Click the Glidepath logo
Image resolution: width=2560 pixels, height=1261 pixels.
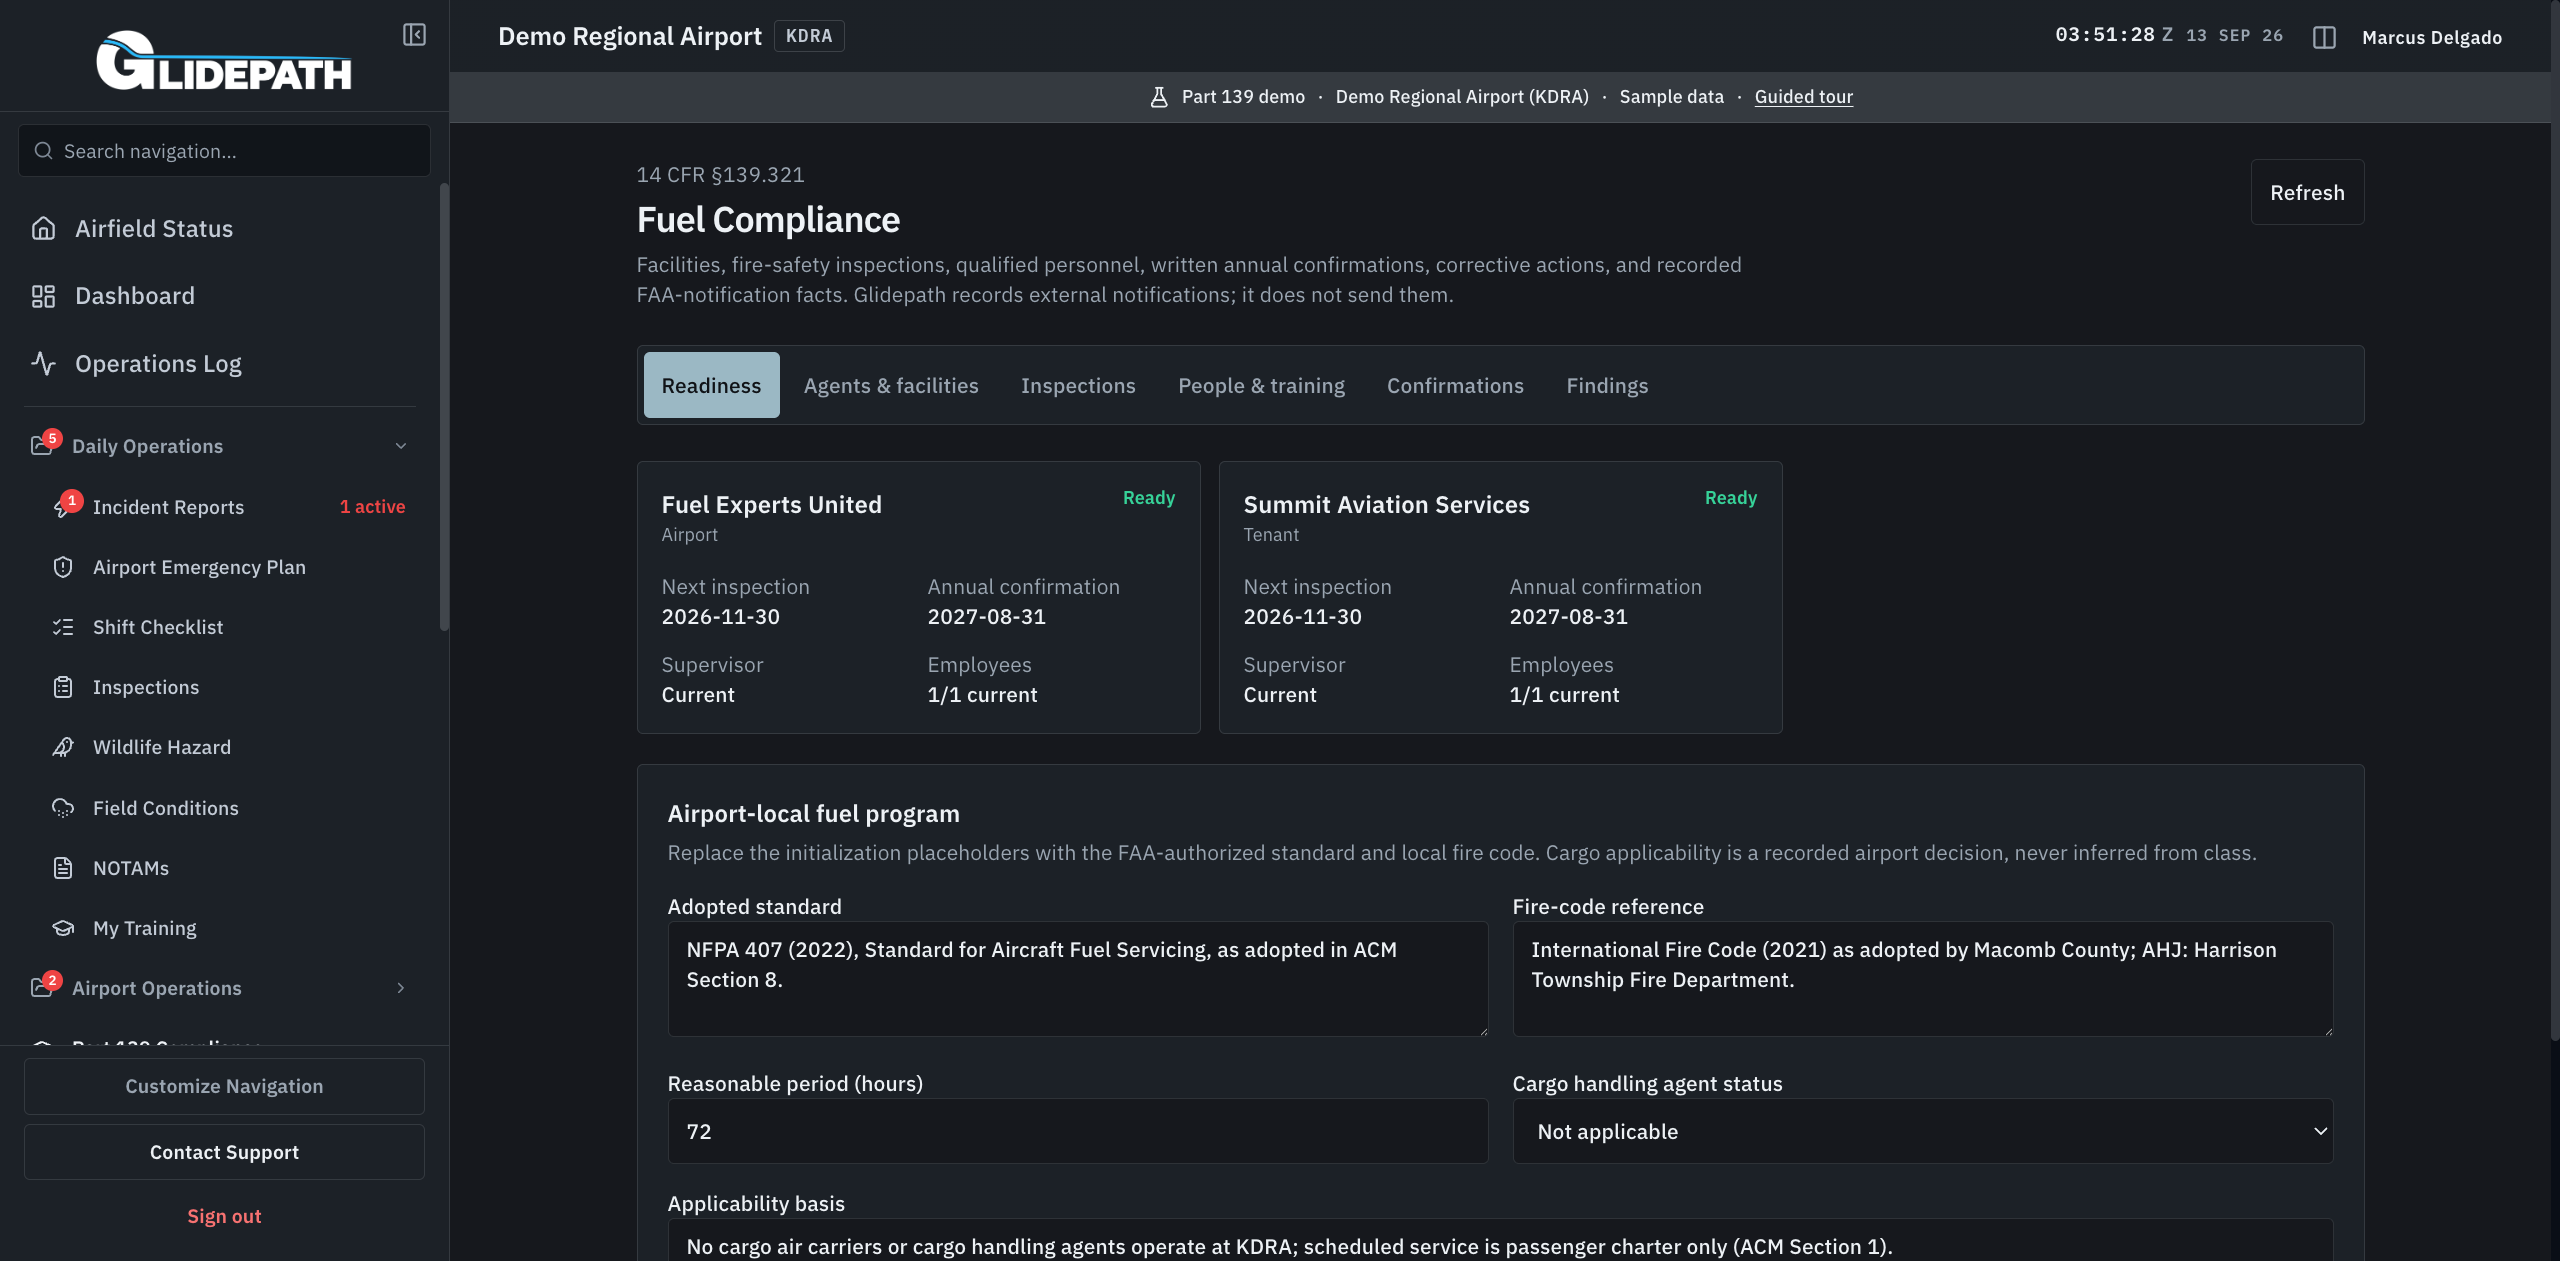tap(224, 60)
